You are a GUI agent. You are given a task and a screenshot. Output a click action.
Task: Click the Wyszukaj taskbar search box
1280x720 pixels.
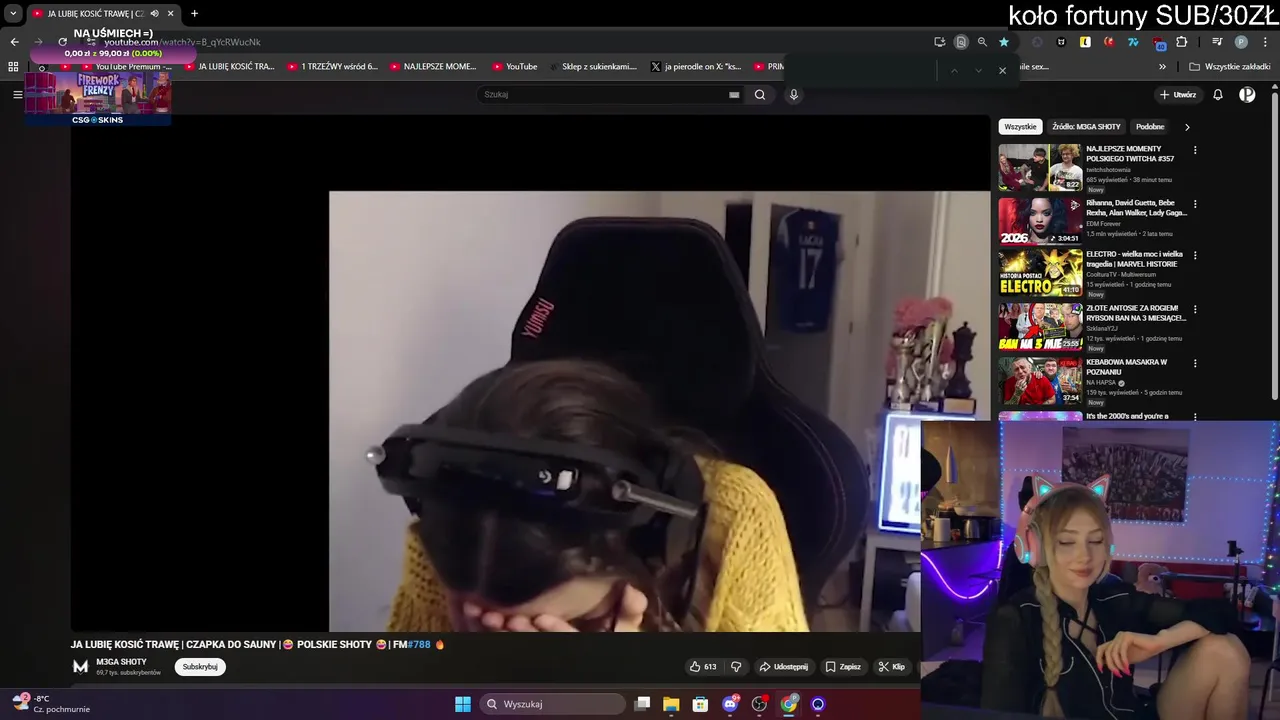tap(553, 704)
